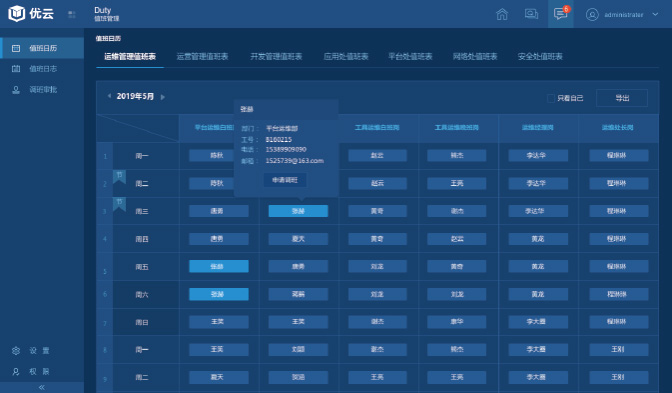This screenshot has width=672, height=393.
Task: Click email 1525739@163.com in popup
Action: tap(294, 161)
